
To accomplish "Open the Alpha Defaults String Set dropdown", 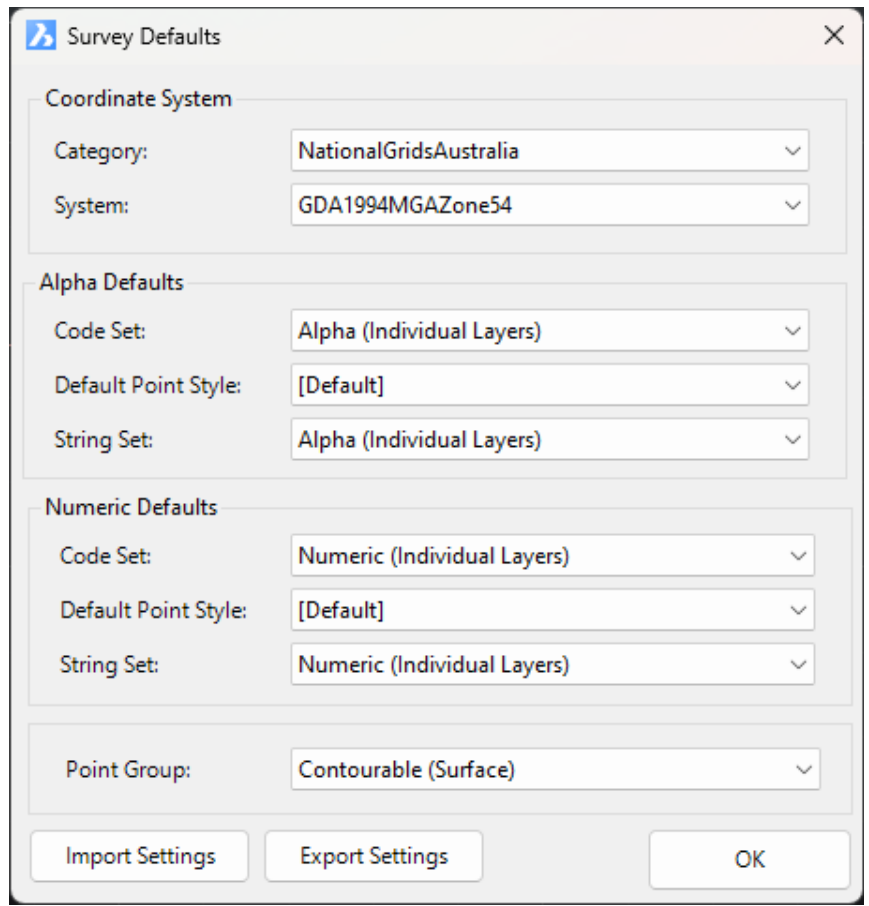I will coord(549,439).
